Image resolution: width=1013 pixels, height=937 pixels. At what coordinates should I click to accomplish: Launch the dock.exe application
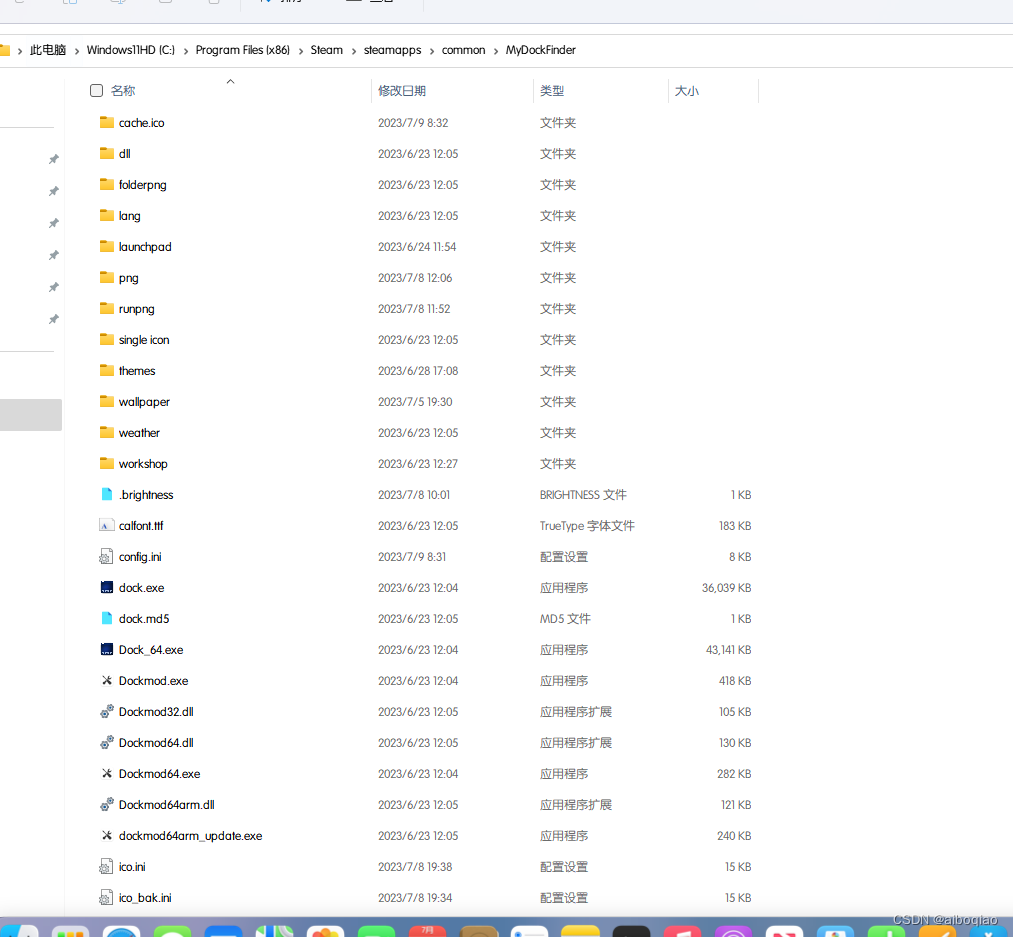[x=141, y=587]
